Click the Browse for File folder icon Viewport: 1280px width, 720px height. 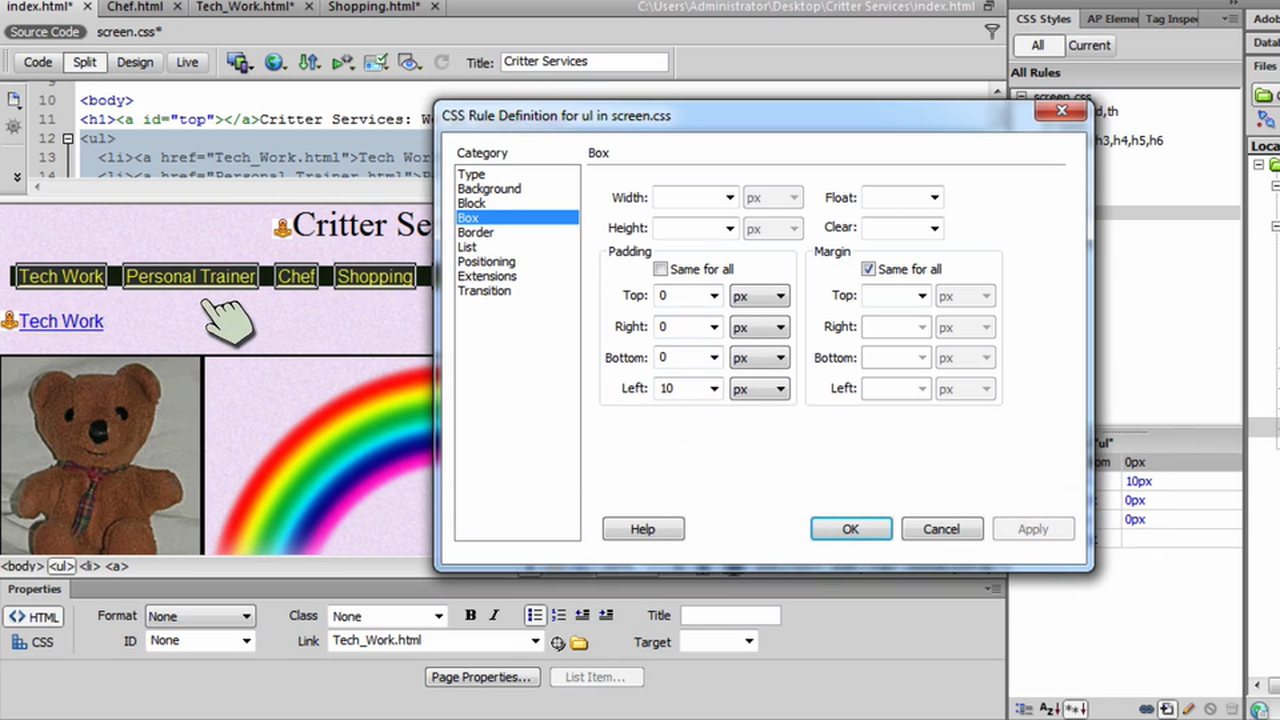(x=579, y=642)
